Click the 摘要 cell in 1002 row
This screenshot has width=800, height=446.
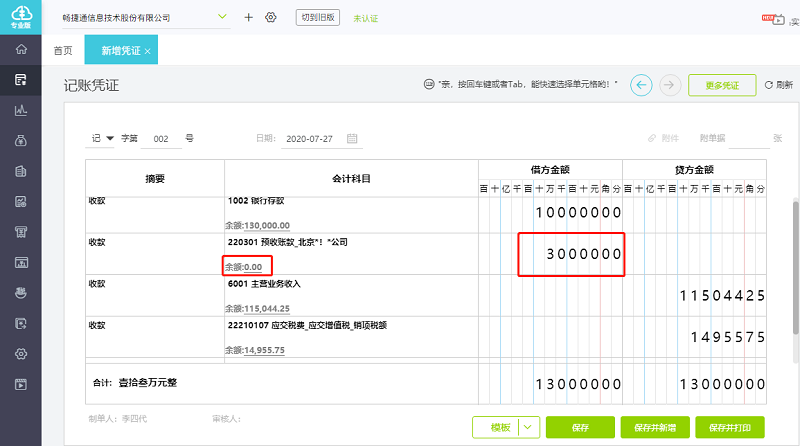click(x=155, y=213)
